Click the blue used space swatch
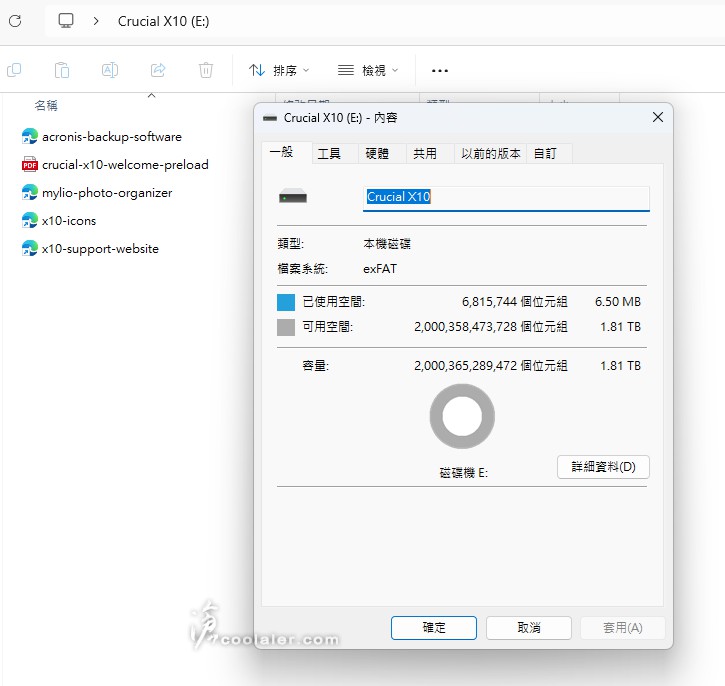Screen dimensions: 725x686 tap(286, 302)
